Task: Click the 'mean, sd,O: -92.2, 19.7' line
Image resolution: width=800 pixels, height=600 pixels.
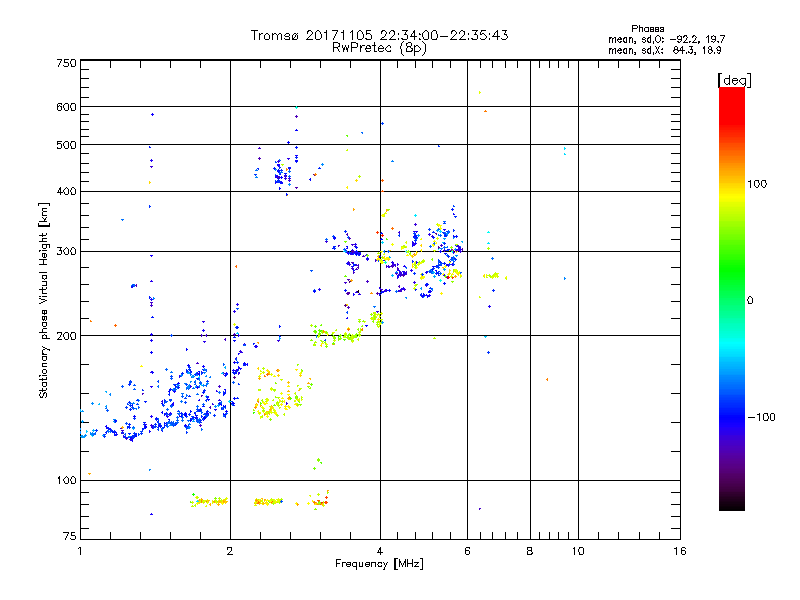Action: click(x=666, y=39)
